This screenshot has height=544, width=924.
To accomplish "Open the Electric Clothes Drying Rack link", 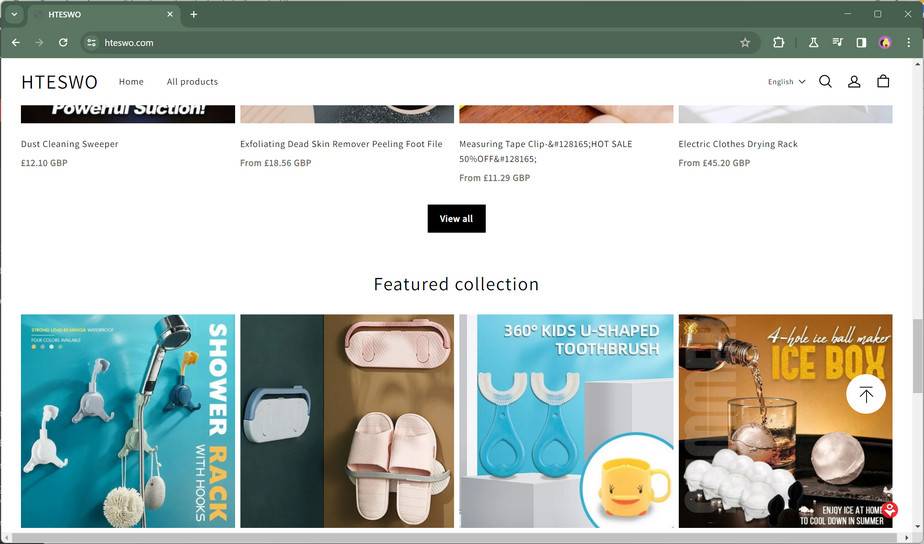I will (738, 144).
